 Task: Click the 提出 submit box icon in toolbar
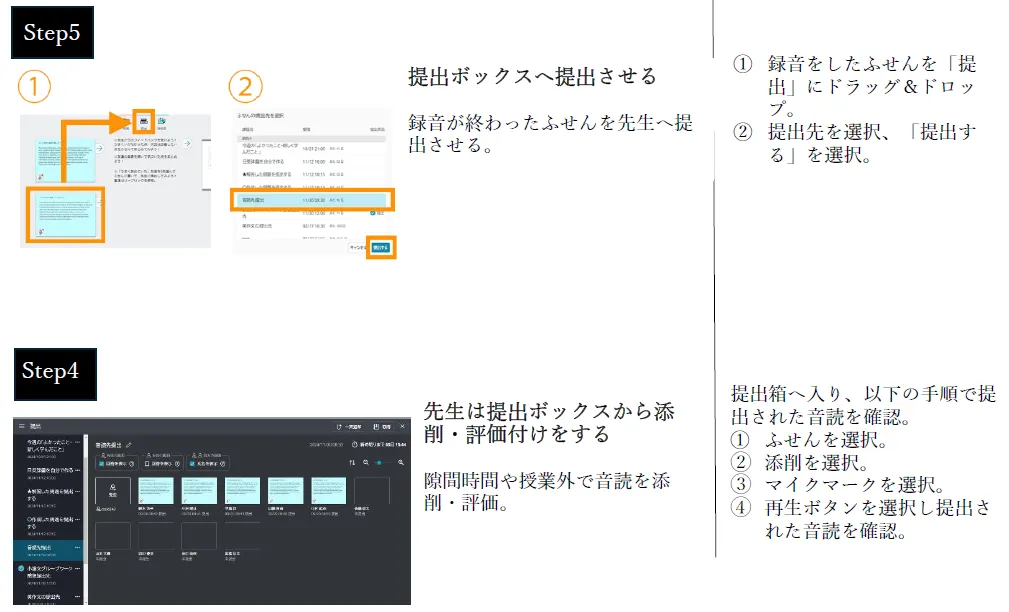click(x=144, y=121)
